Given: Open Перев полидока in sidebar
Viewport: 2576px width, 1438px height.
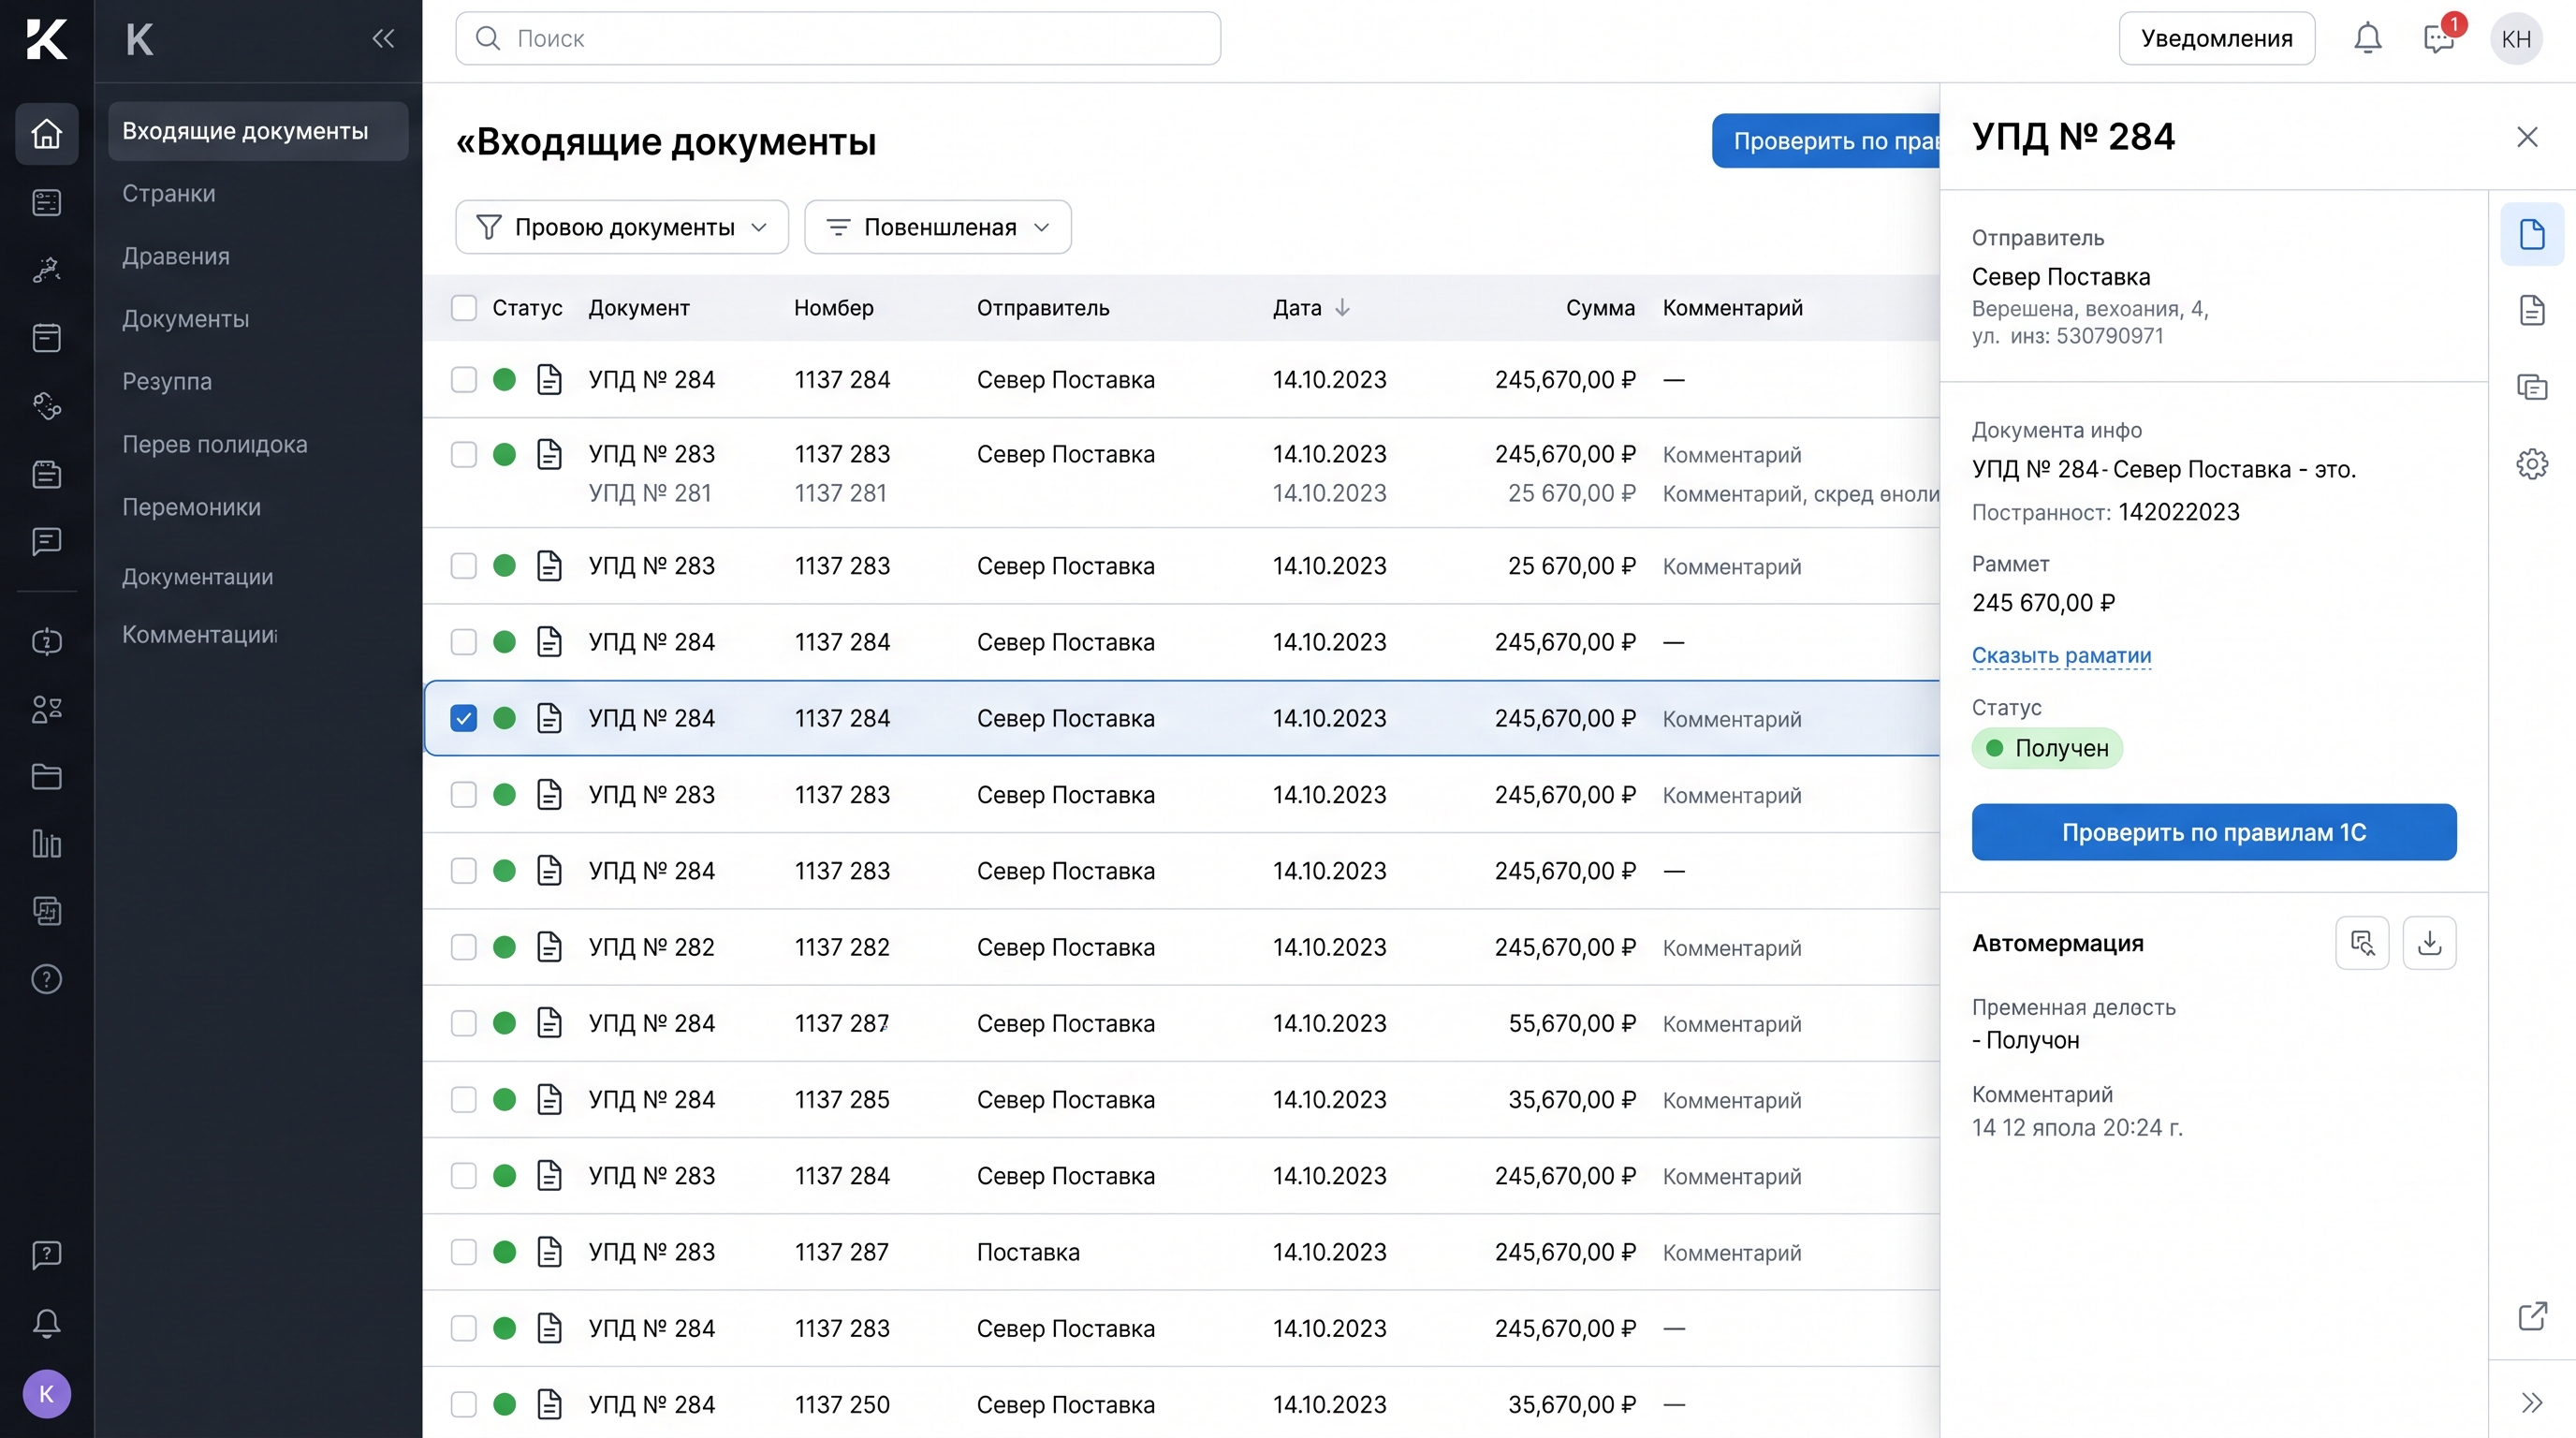Looking at the screenshot, I should pos(215,445).
